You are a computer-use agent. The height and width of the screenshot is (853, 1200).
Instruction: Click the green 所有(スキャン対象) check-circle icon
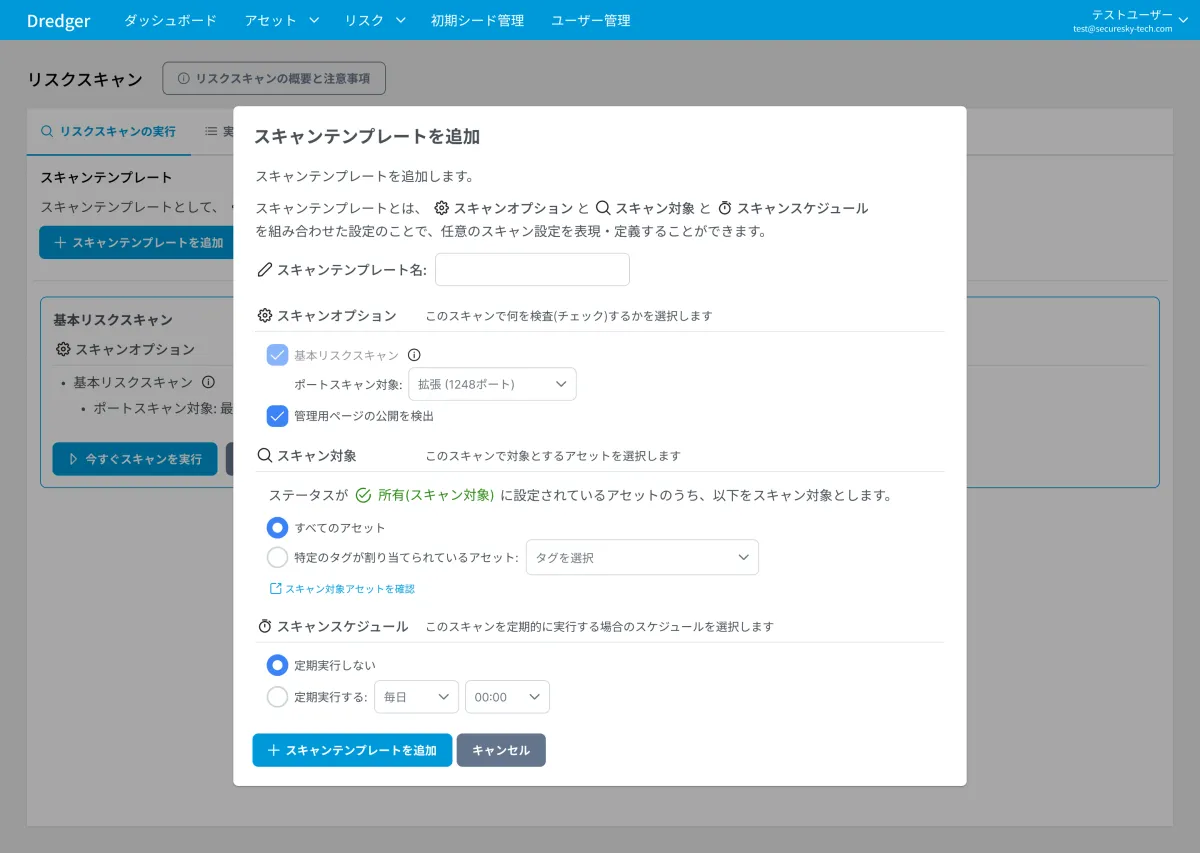(x=364, y=495)
